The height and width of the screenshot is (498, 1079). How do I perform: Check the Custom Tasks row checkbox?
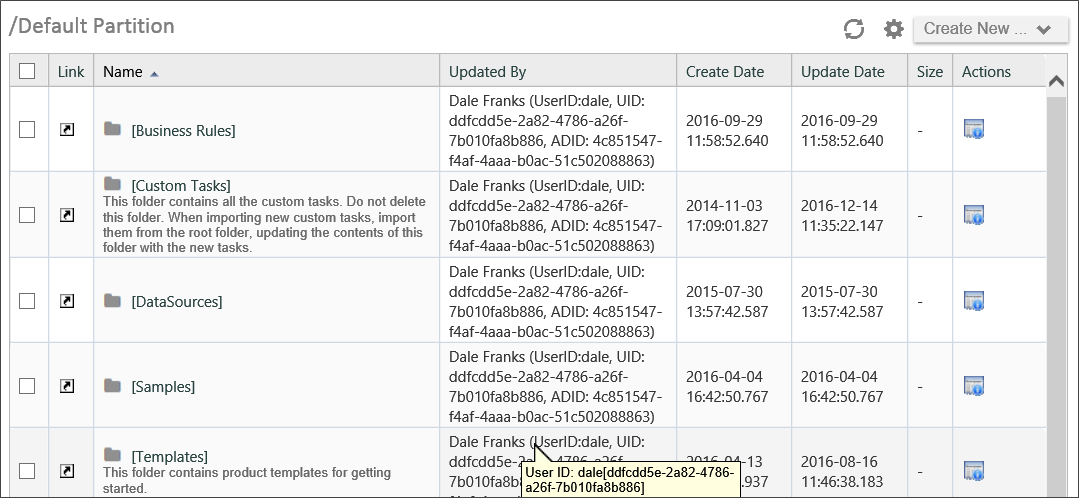click(x=27, y=215)
